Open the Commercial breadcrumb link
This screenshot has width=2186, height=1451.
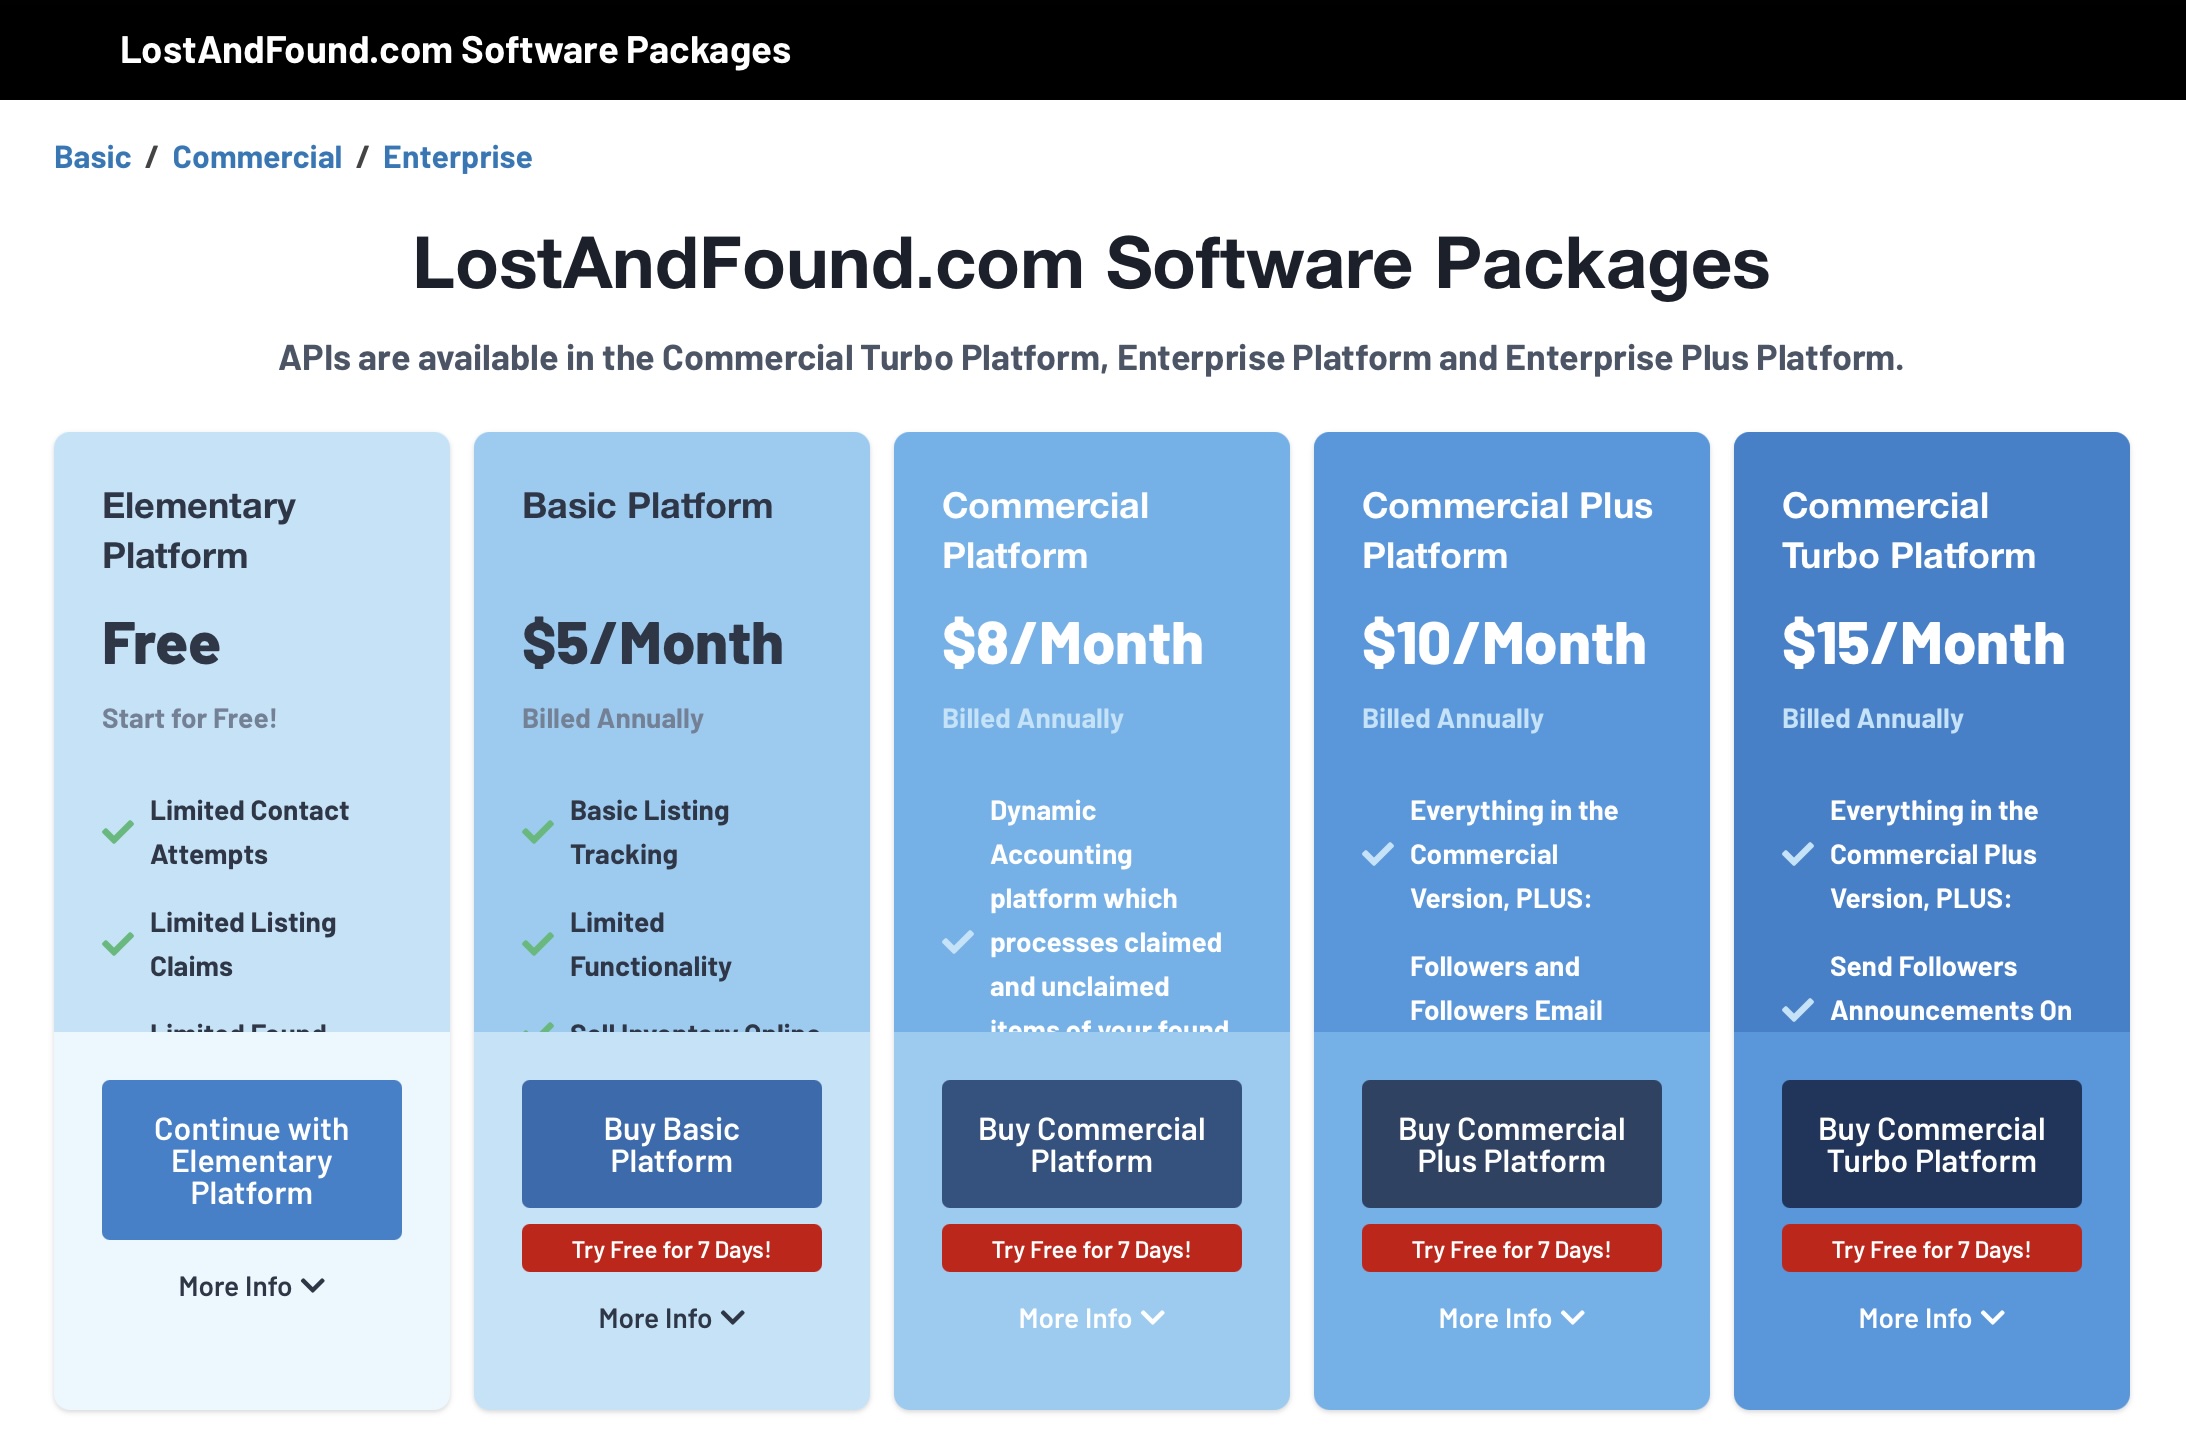pyautogui.click(x=257, y=157)
